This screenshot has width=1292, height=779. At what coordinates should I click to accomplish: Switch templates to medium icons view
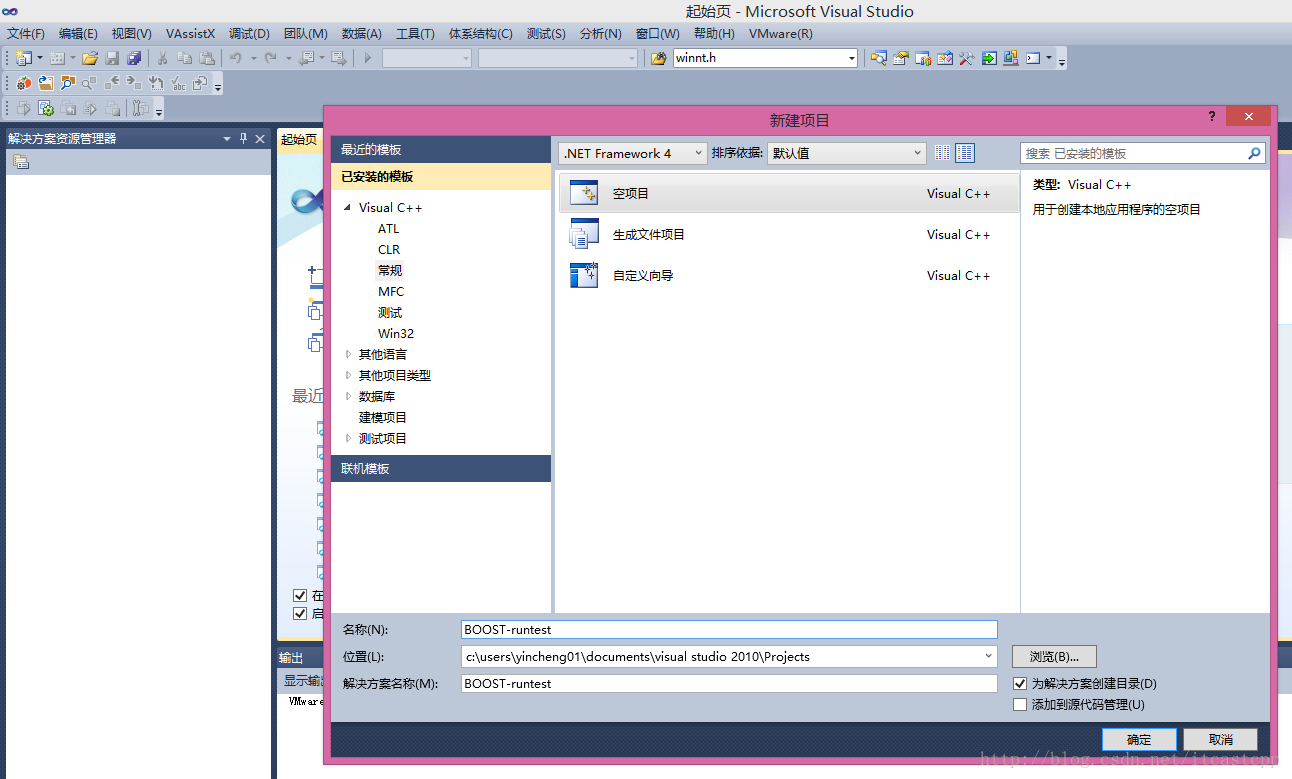click(x=965, y=153)
